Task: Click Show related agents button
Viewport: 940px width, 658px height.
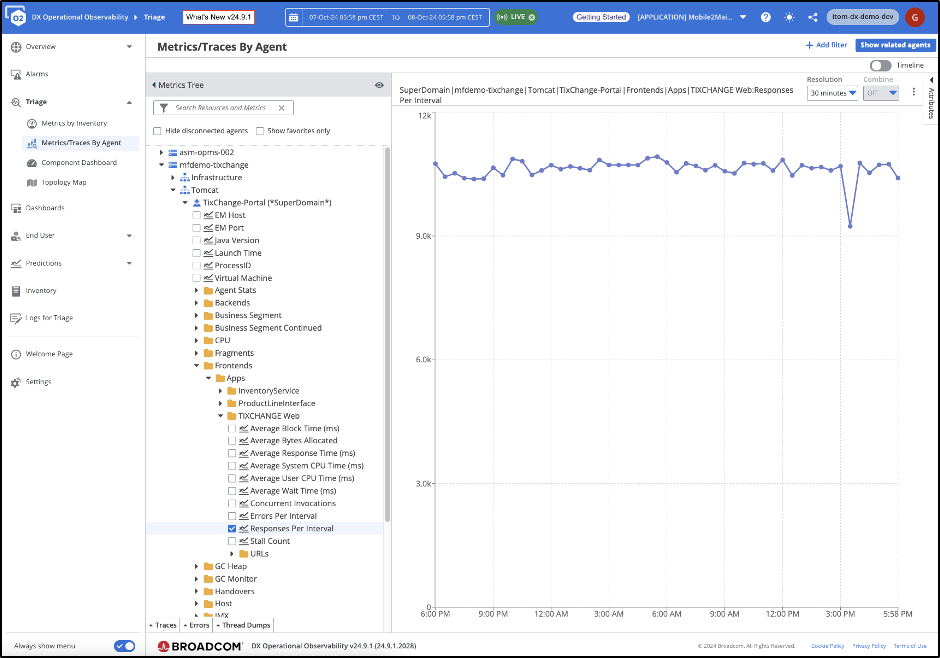Action: click(x=895, y=45)
